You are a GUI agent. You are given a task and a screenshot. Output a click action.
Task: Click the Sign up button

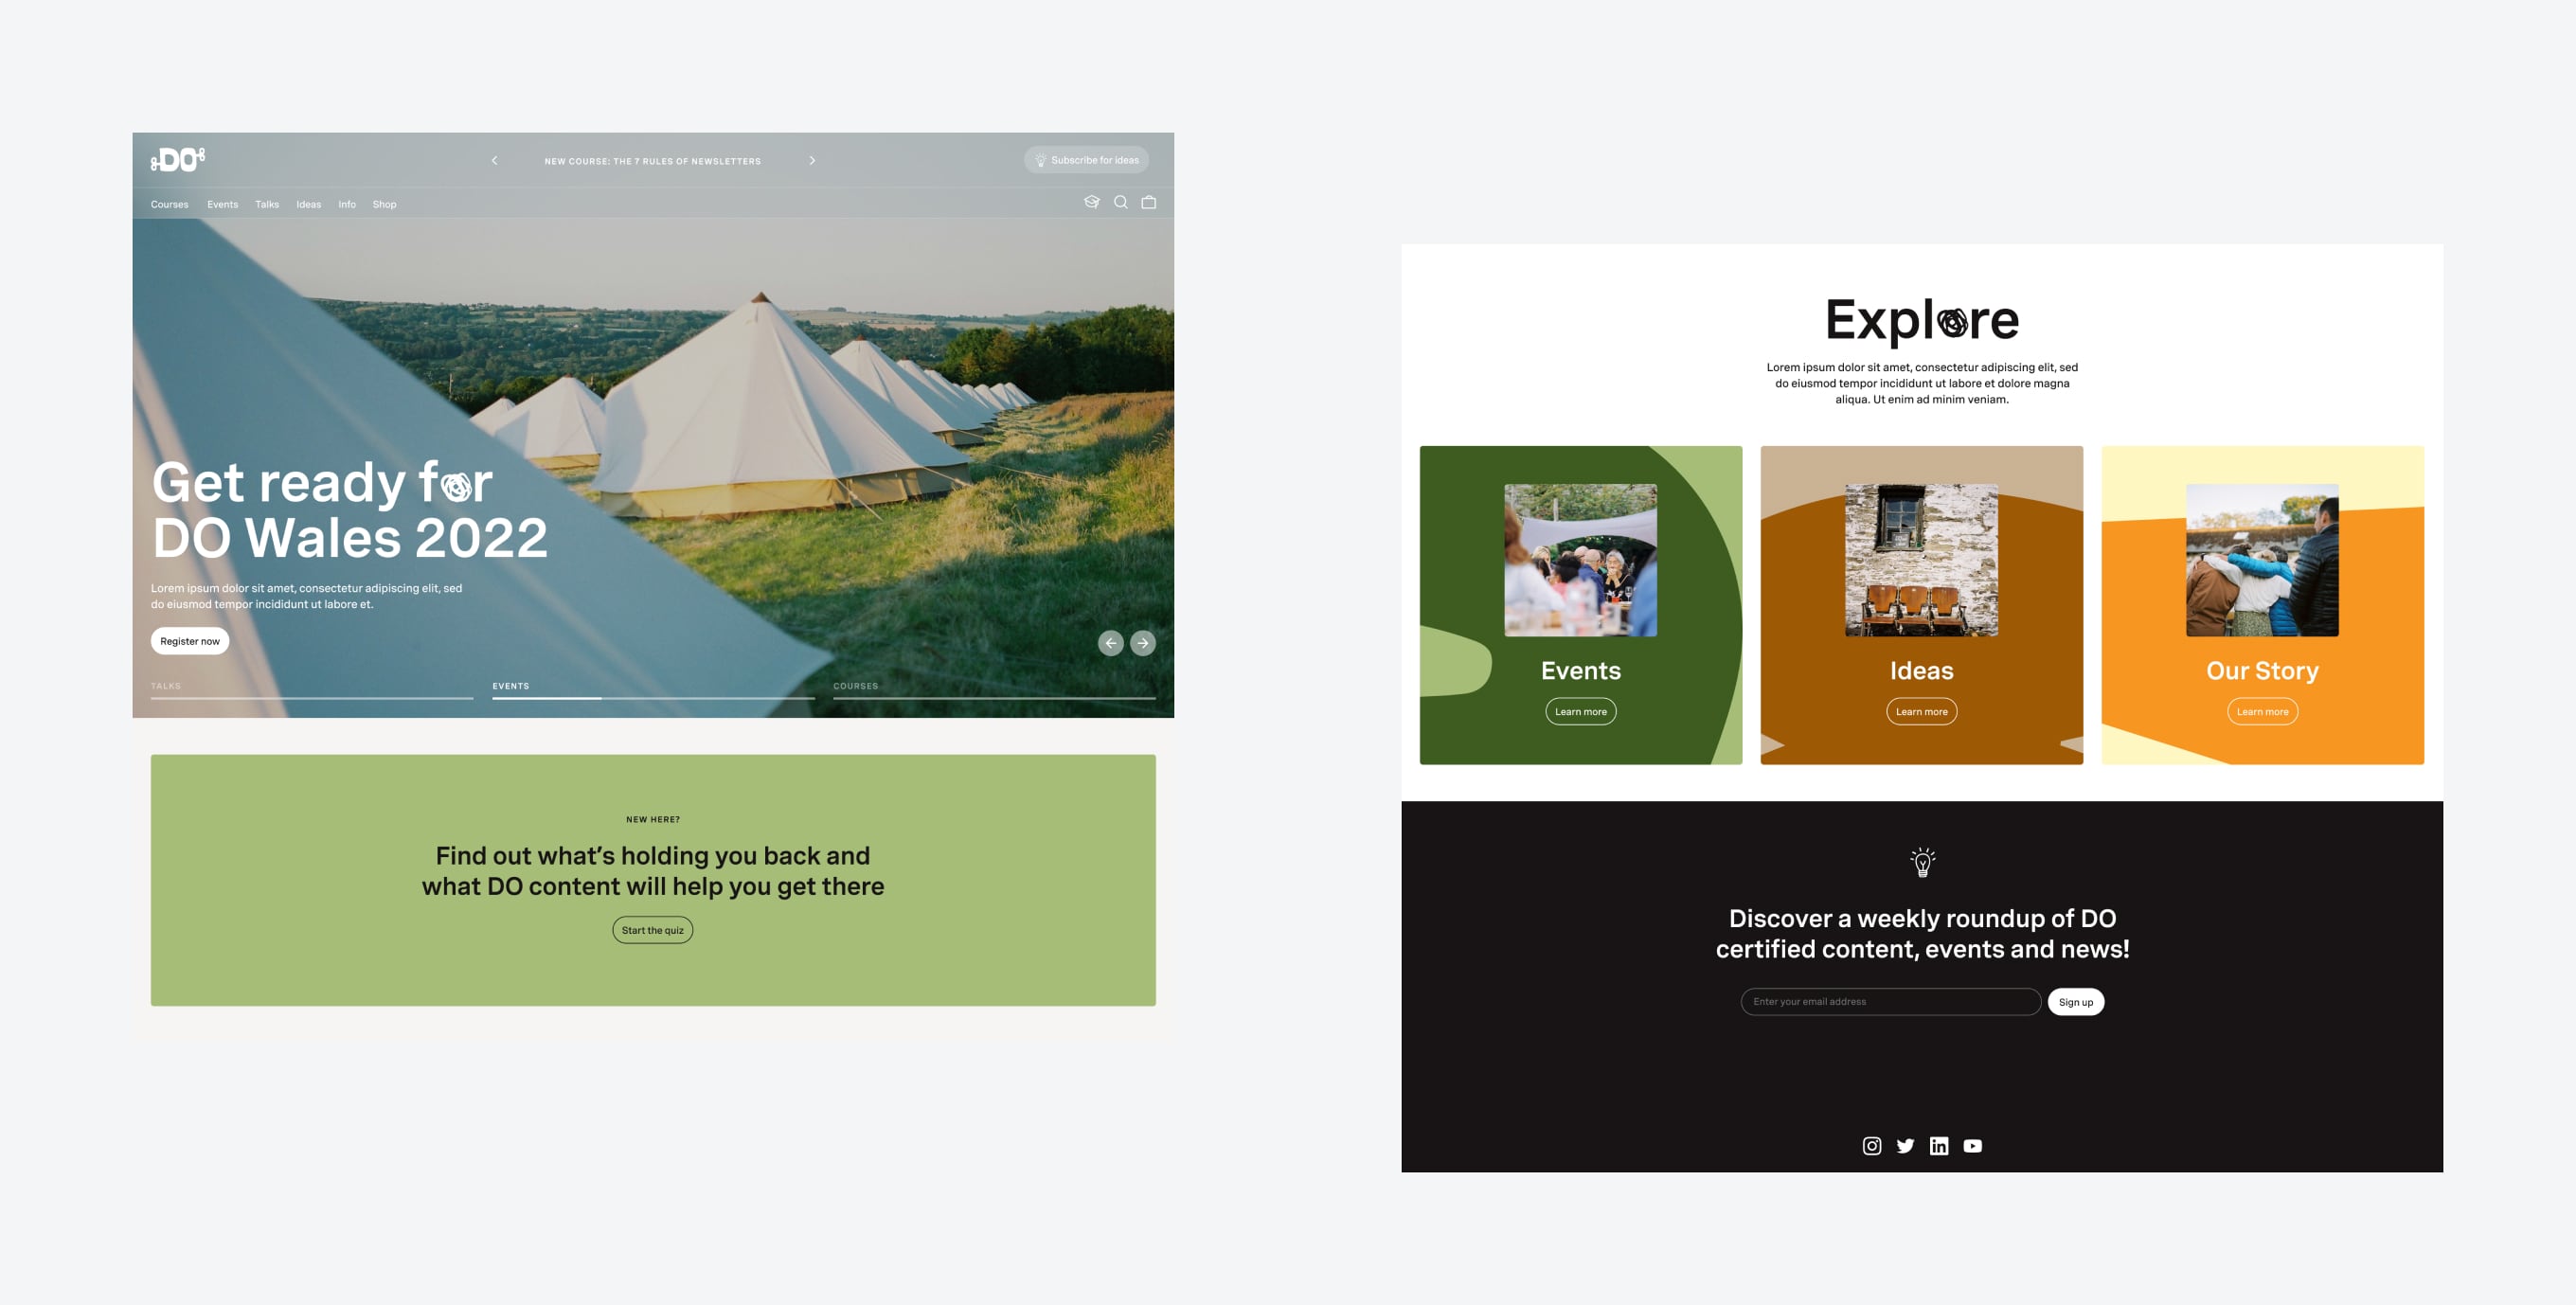2076,1002
